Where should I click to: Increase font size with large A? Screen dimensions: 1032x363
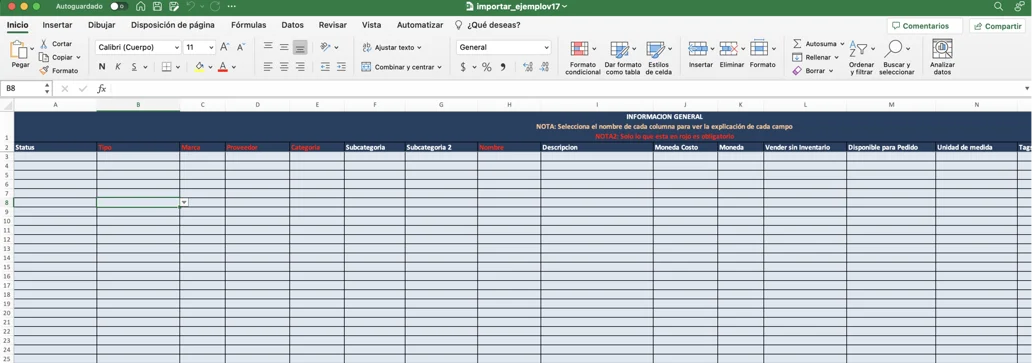pyautogui.click(x=224, y=47)
